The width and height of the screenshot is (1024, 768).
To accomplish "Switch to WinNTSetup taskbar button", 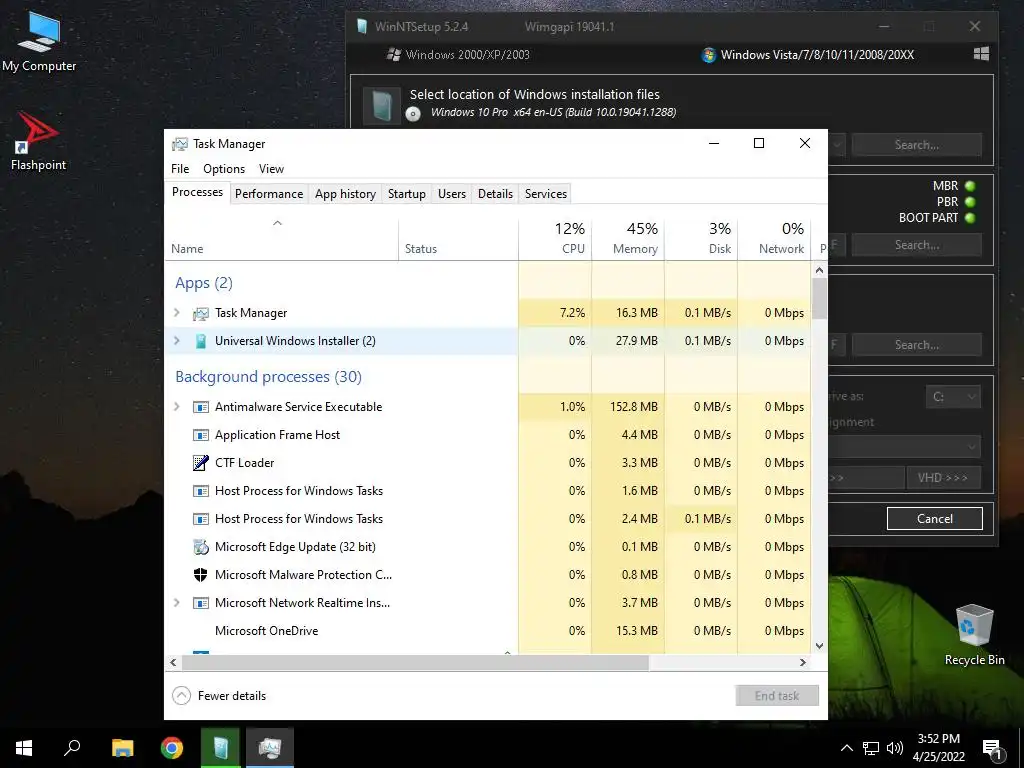I will (221, 748).
